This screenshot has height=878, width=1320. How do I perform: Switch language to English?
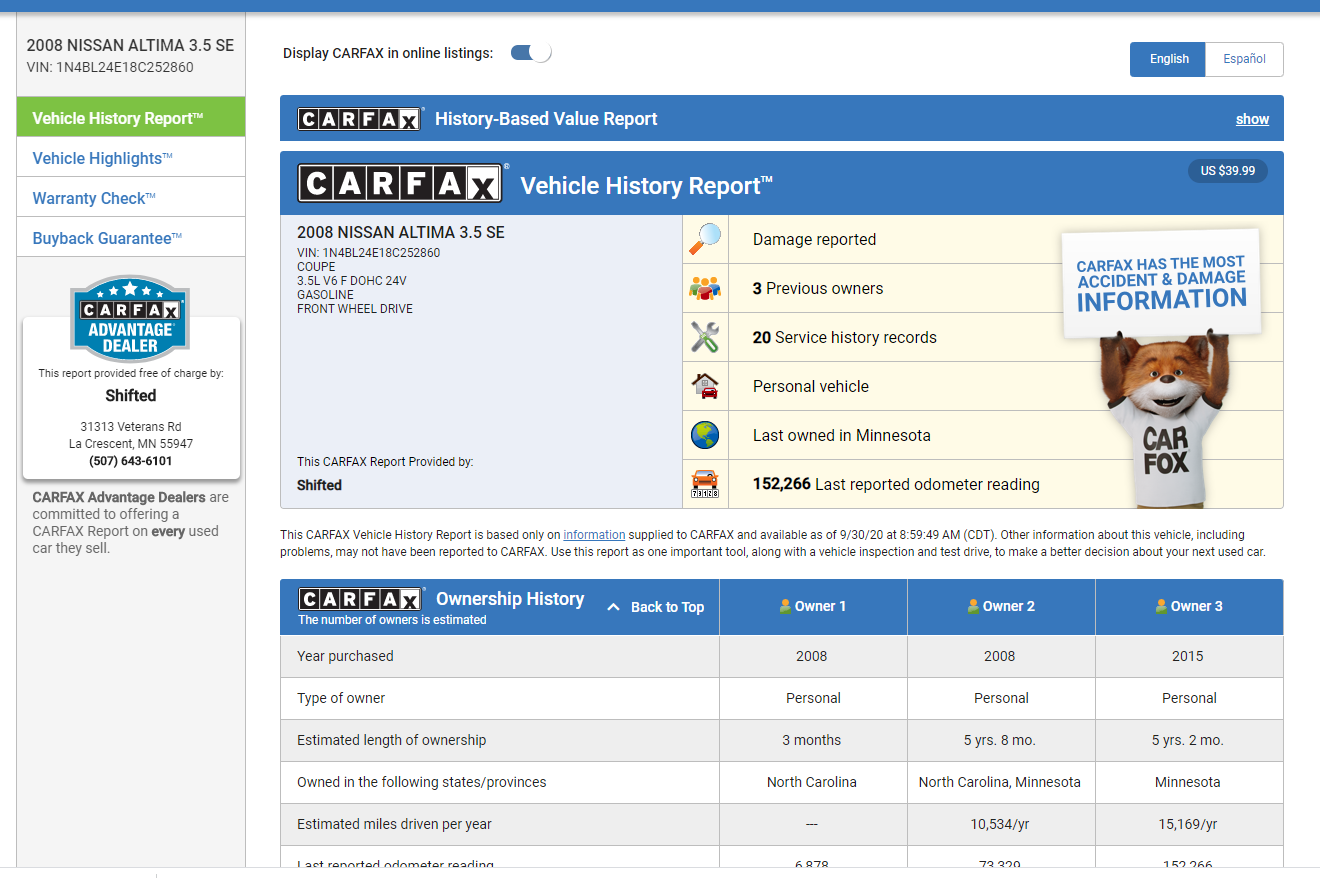1168,59
